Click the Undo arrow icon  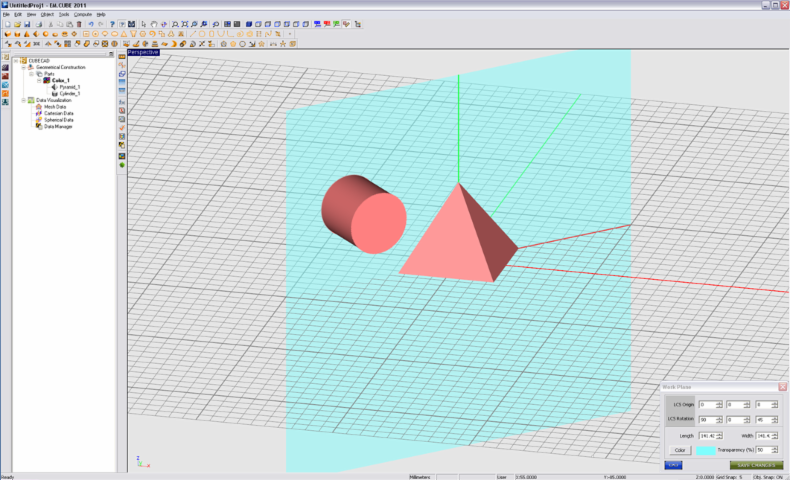90,24
